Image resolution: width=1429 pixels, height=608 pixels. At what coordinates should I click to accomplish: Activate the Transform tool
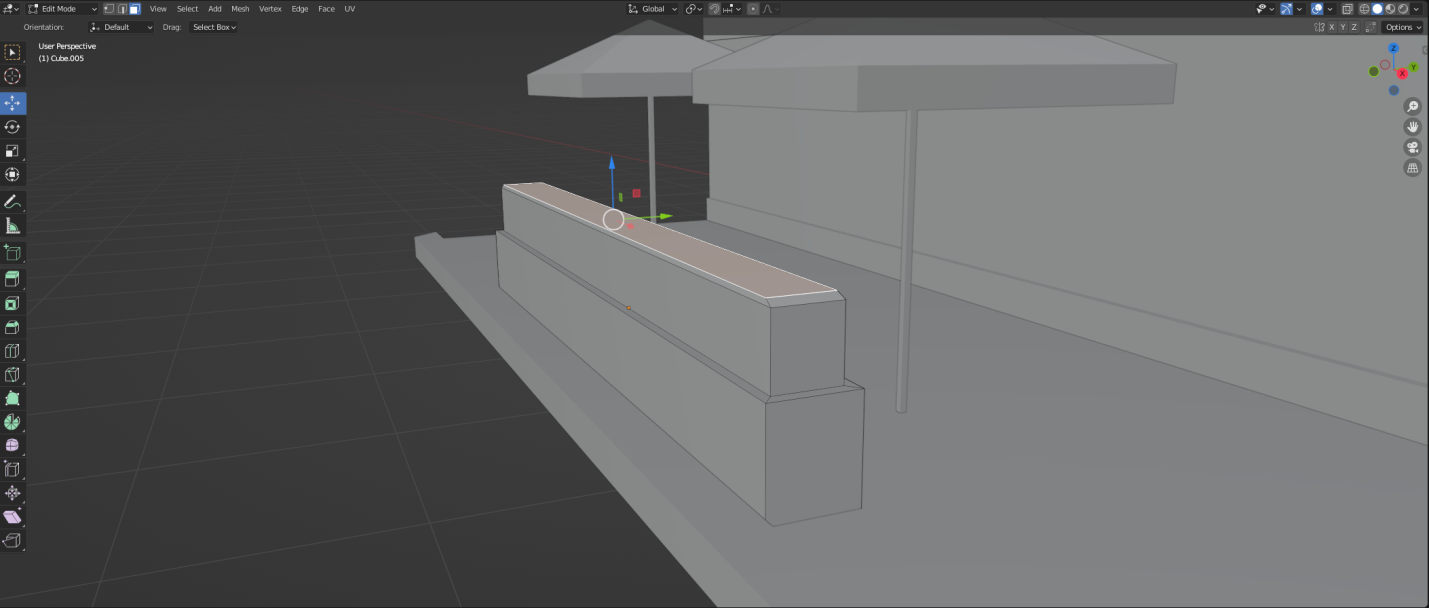point(13,175)
